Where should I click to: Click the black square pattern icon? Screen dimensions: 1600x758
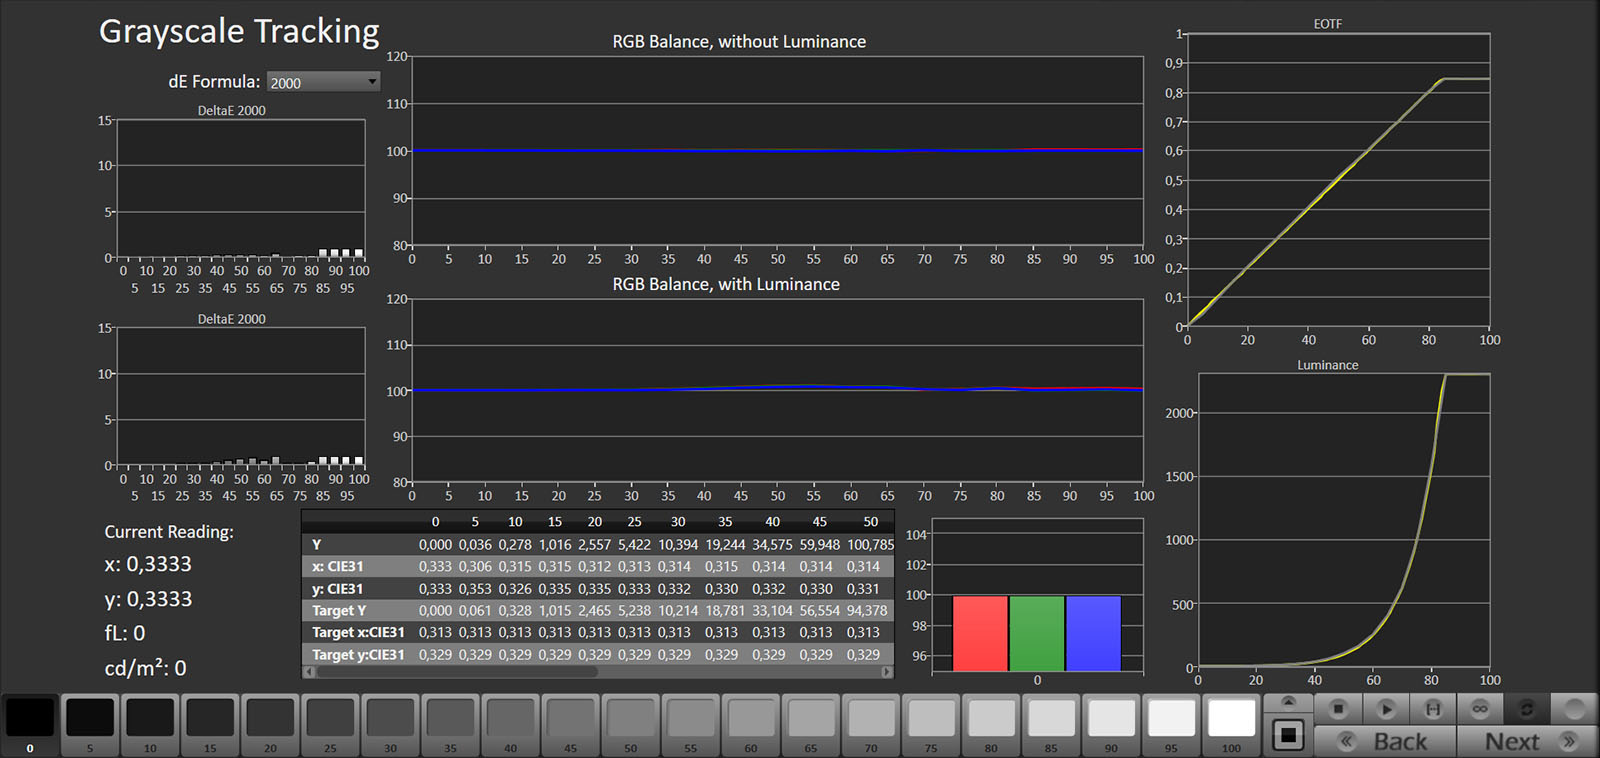click(1288, 736)
